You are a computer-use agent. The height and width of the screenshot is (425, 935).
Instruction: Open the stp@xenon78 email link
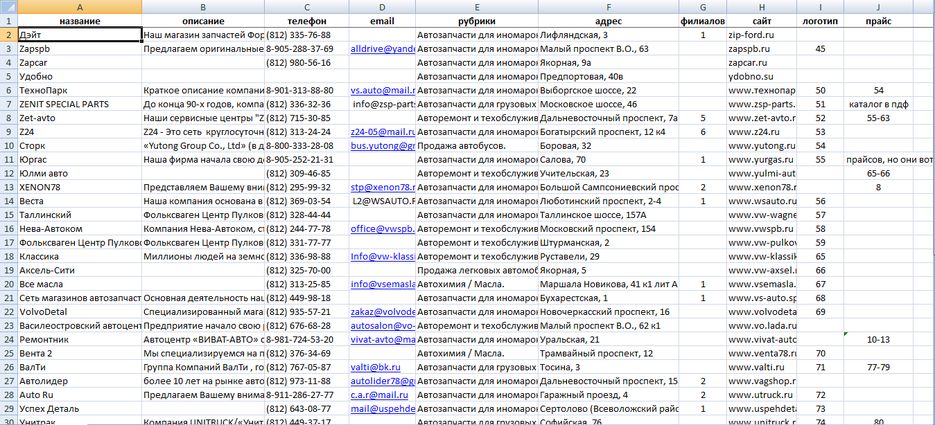(382, 187)
